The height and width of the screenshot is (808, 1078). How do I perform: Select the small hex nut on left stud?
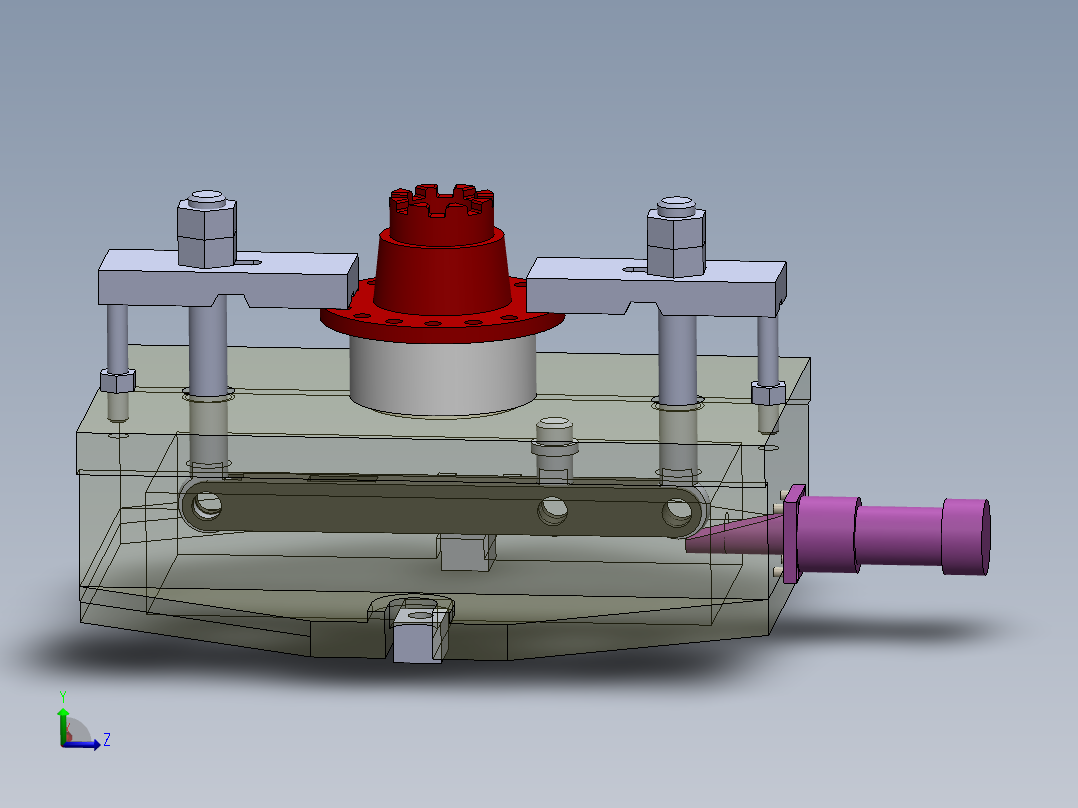coord(118,381)
